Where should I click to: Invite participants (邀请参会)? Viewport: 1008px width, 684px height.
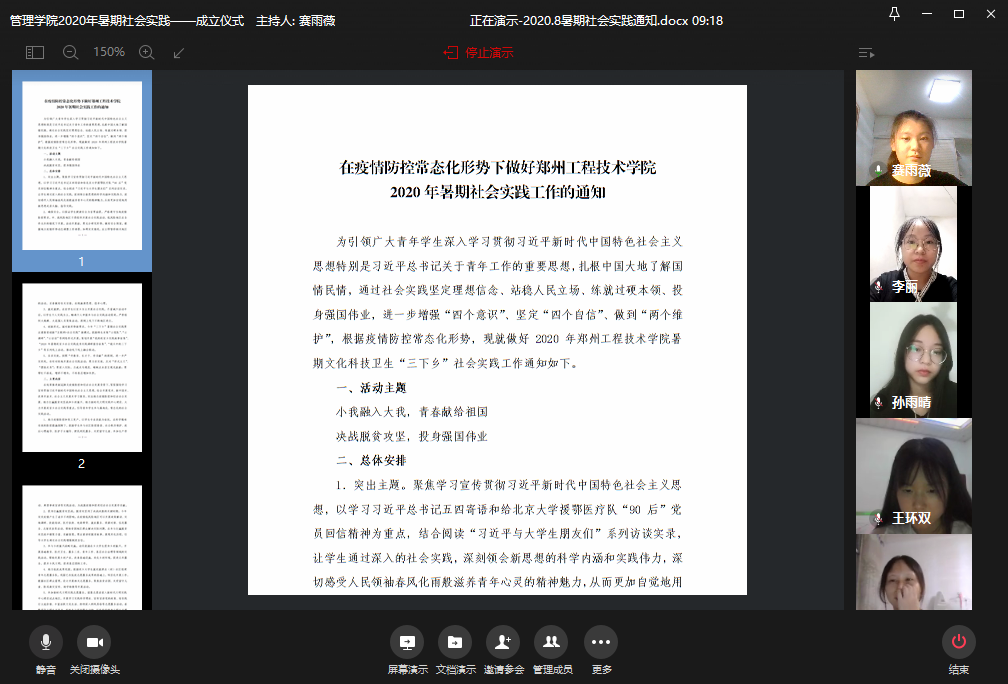click(502, 642)
